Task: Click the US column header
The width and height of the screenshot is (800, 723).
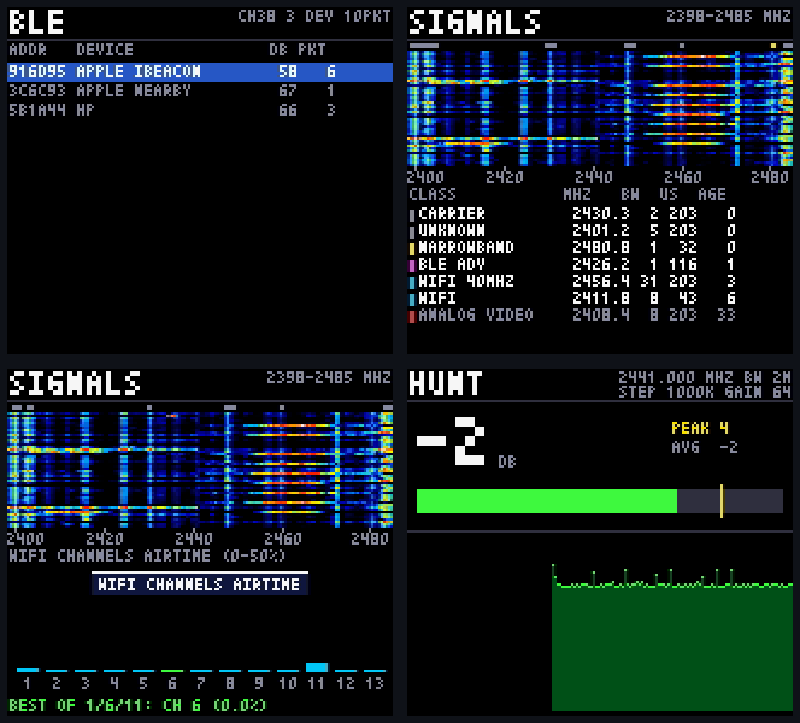Action: click(x=668, y=194)
